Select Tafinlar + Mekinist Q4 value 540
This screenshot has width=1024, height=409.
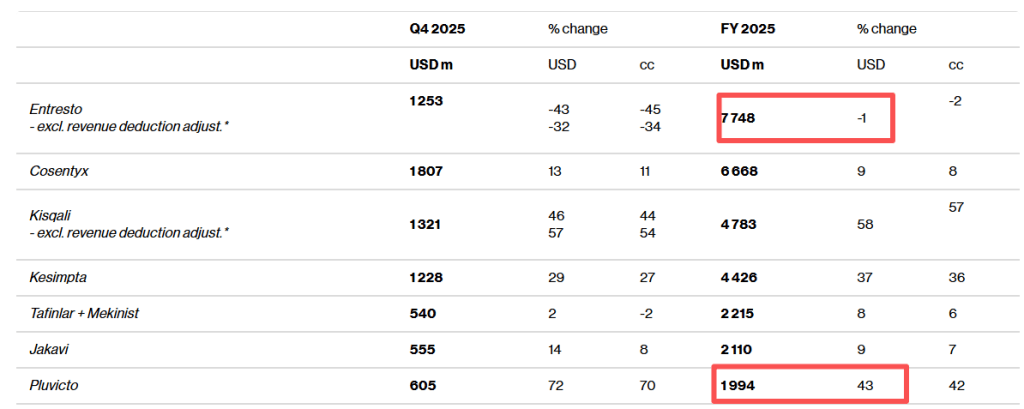tap(422, 313)
